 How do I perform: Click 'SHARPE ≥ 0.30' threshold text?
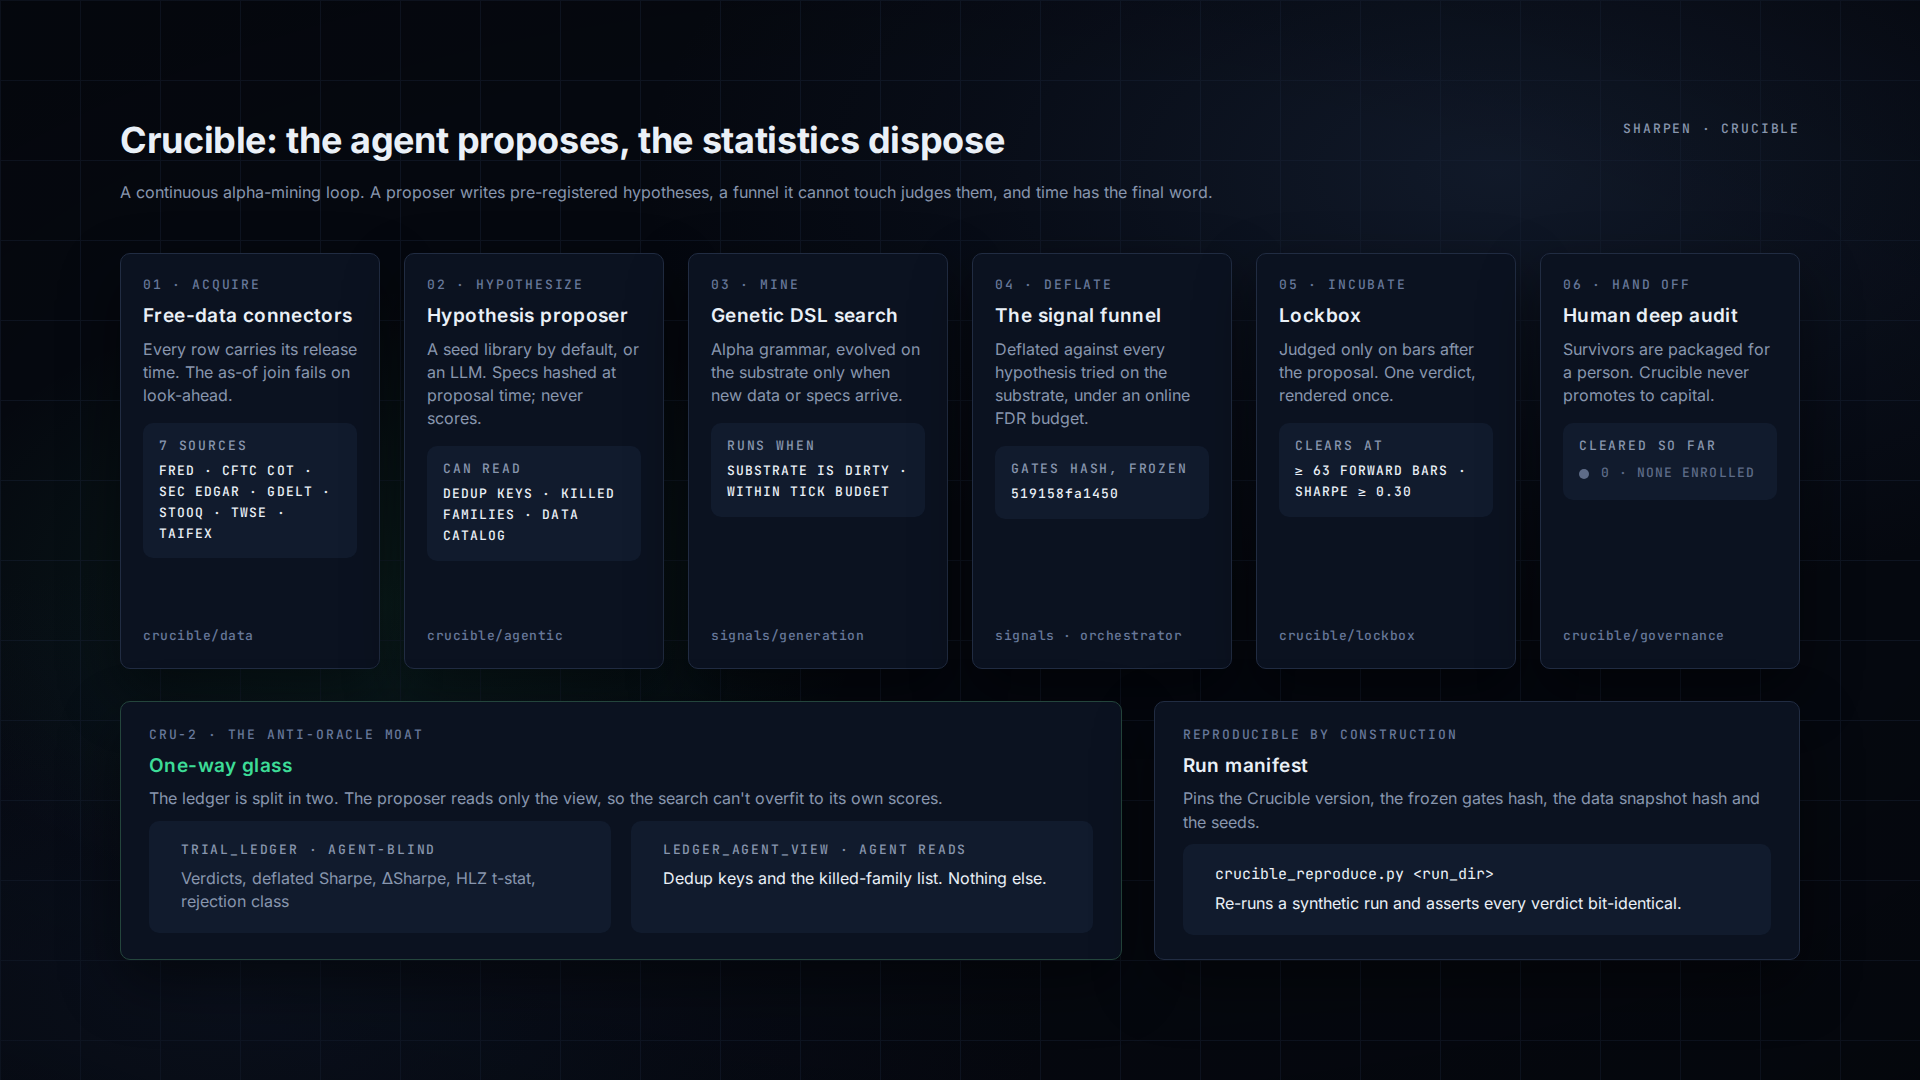pos(1353,492)
